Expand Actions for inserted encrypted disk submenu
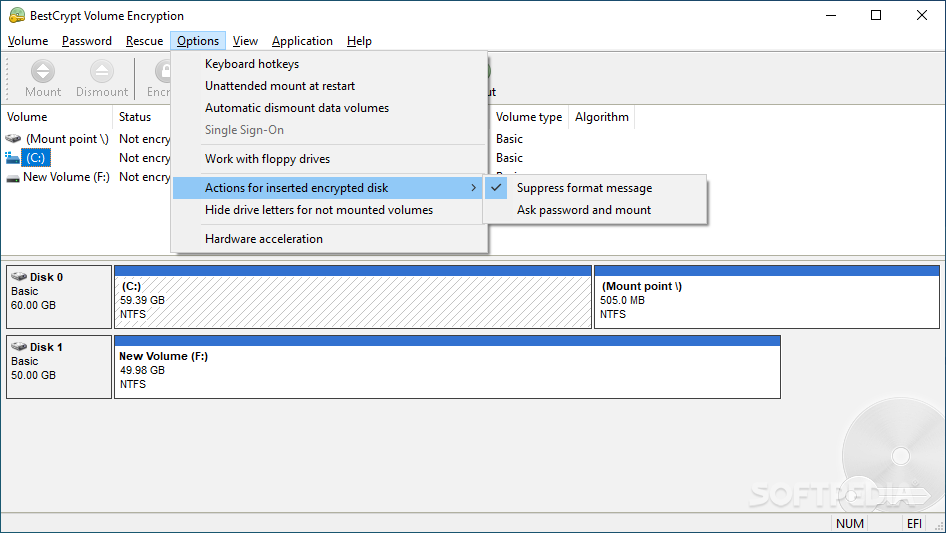Screen dimensions: 946x533 [328, 188]
